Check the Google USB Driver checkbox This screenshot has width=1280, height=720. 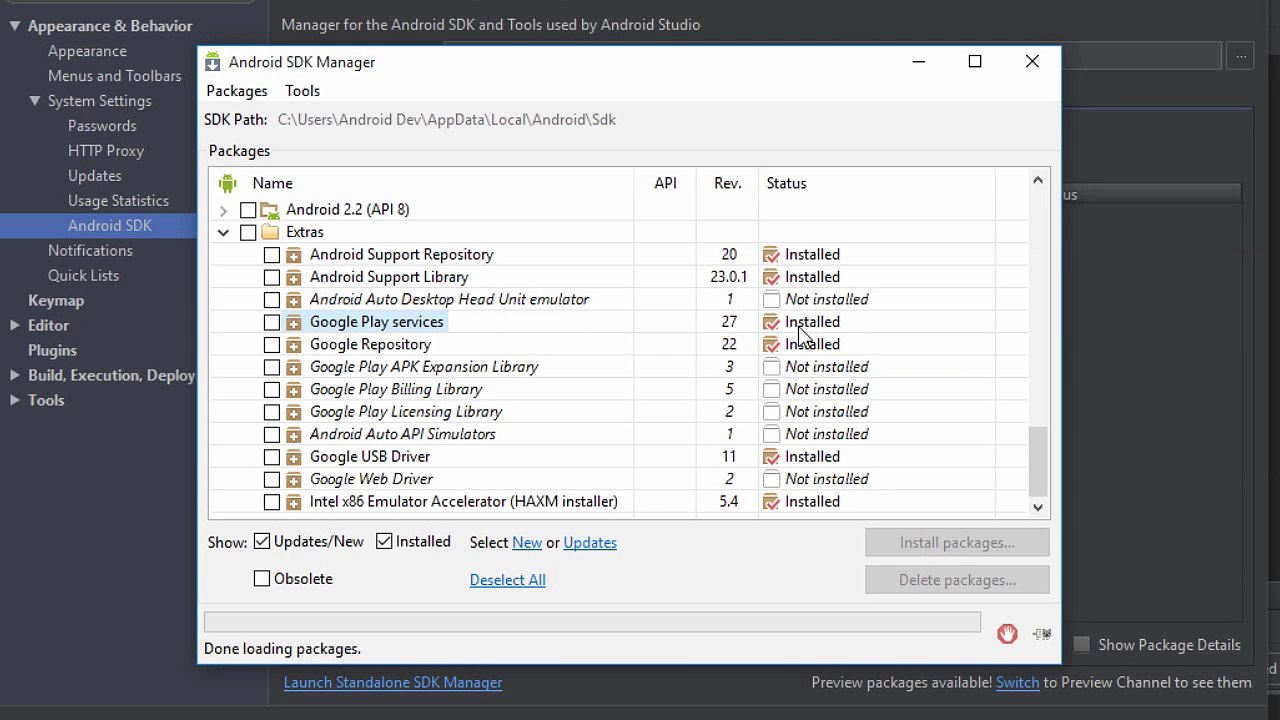272,457
